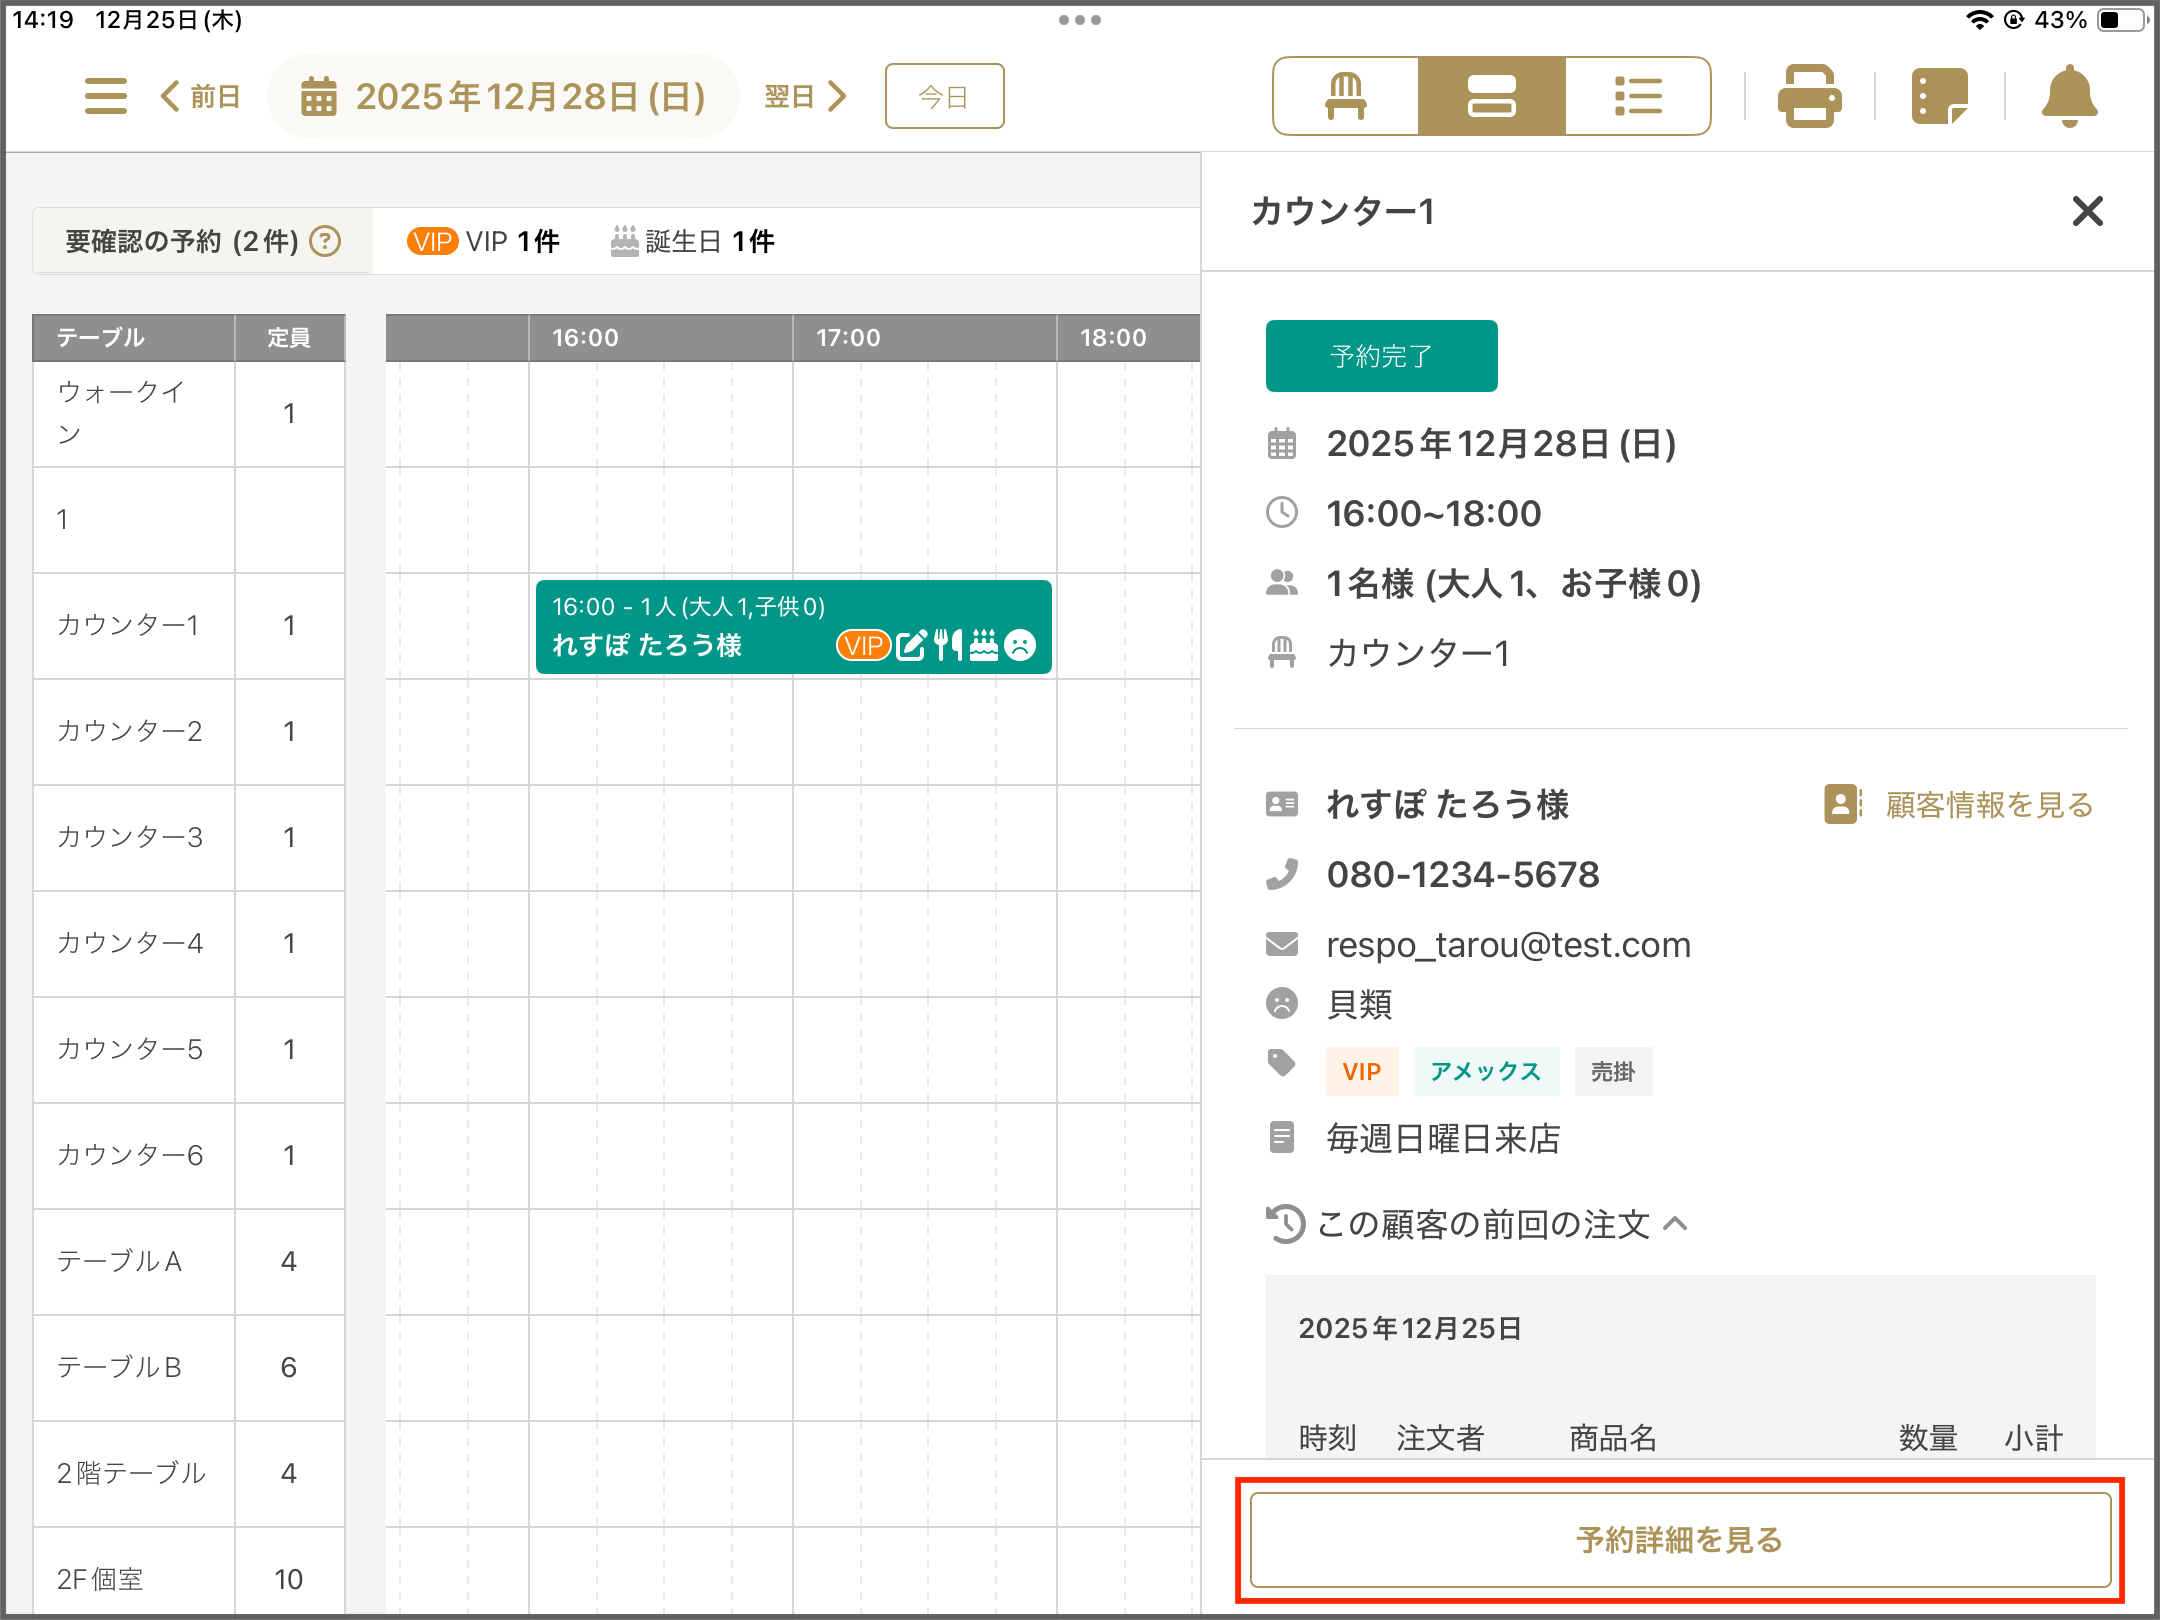Click the edit memo icon on reservation
The width and height of the screenshot is (2160, 1620).
[x=911, y=645]
